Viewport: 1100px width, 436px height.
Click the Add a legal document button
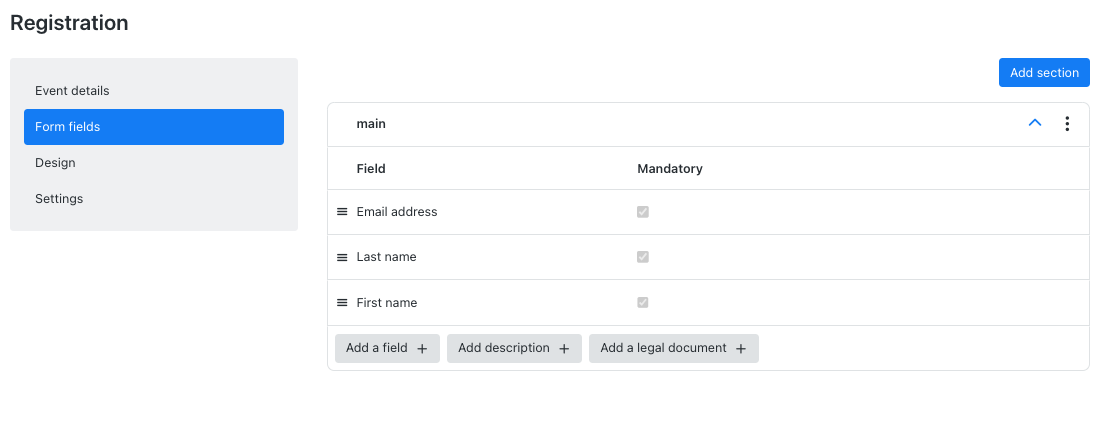[x=673, y=348]
